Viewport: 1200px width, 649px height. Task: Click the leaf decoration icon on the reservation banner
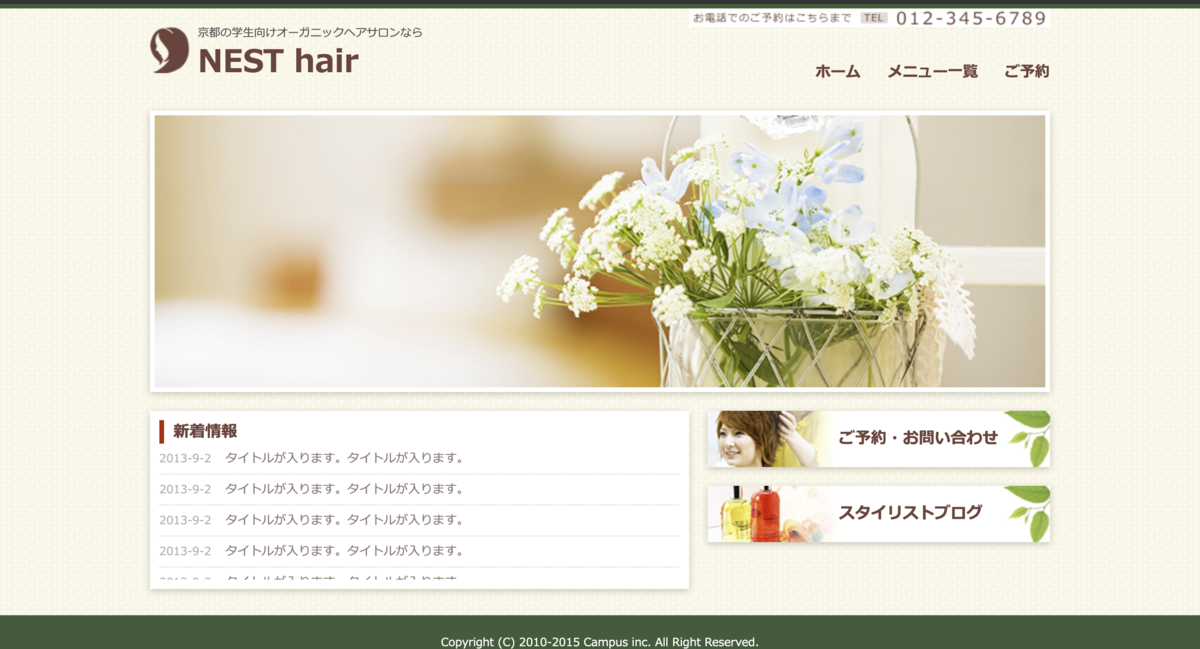point(1028,437)
